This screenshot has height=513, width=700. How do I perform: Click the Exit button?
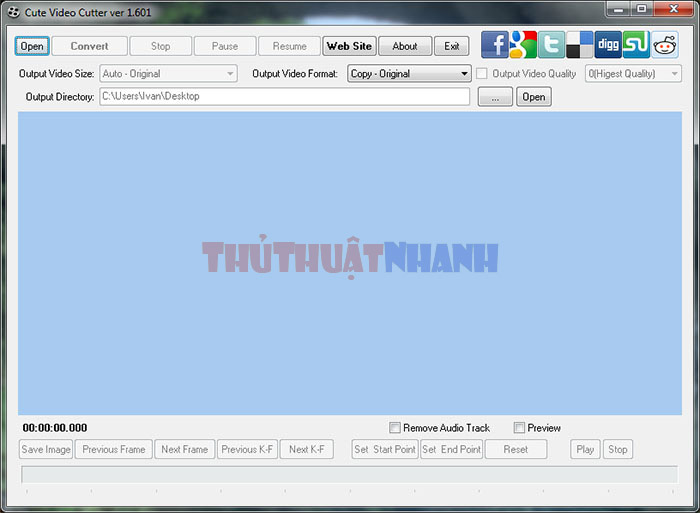[x=451, y=46]
